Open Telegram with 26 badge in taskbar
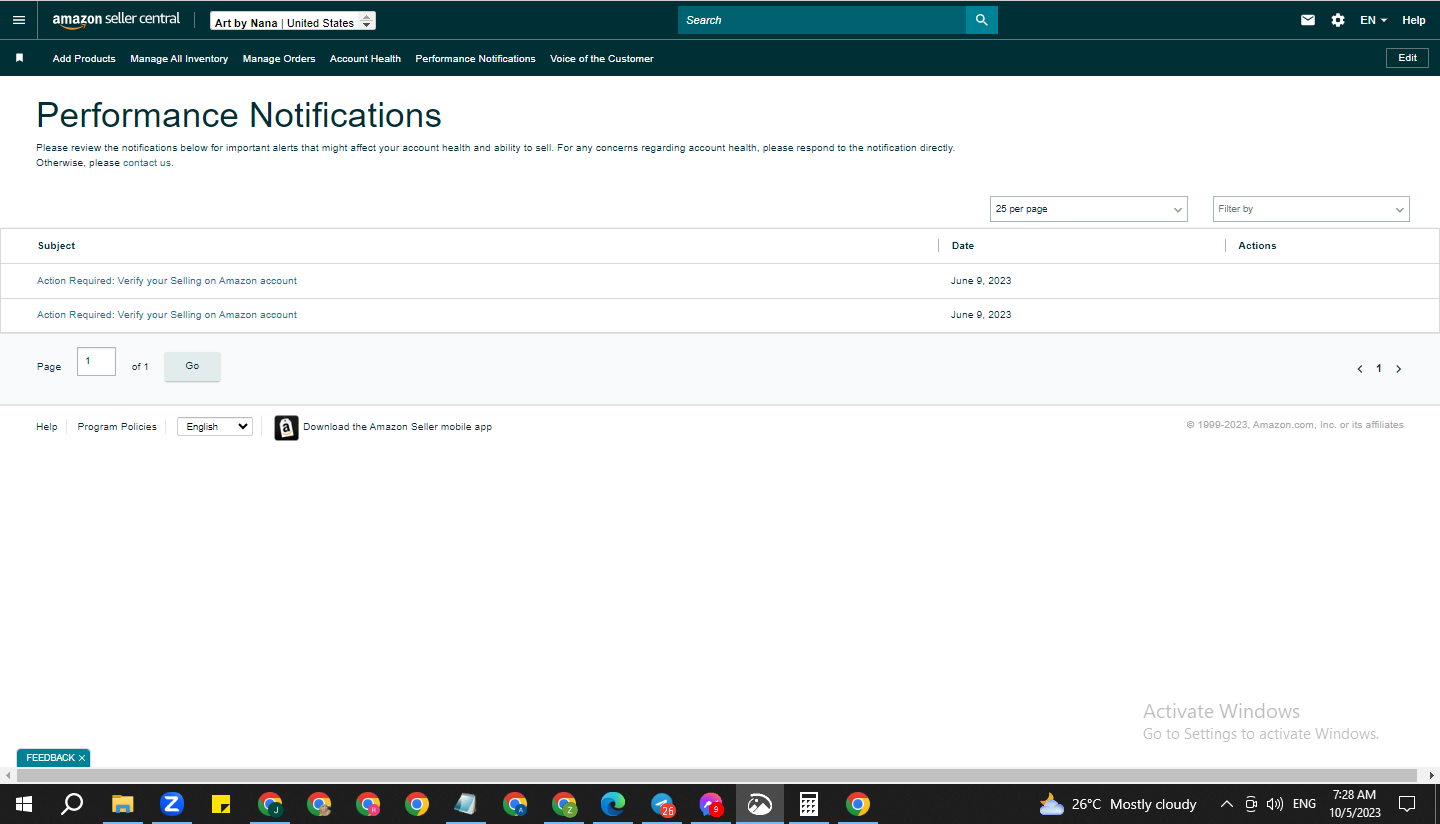The width and height of the screenshot is (1440, 824). [x=662, y=804]
